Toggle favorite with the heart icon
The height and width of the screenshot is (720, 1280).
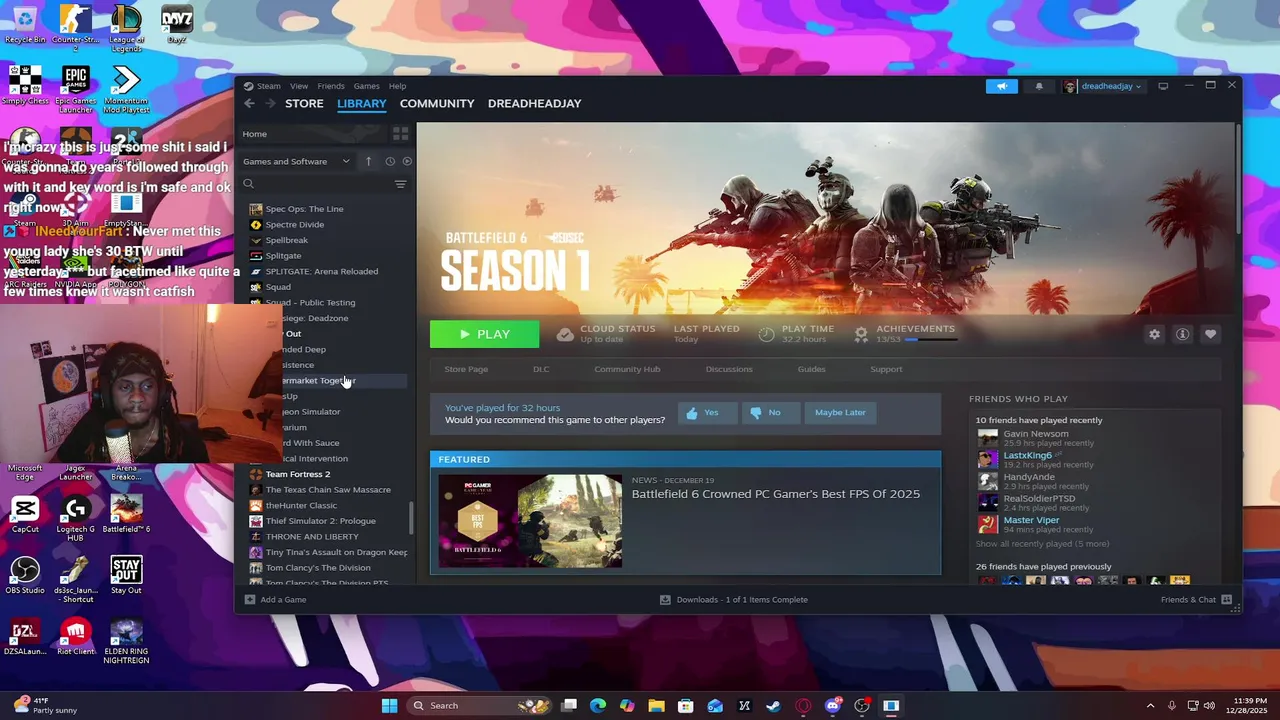point(1210,334)
